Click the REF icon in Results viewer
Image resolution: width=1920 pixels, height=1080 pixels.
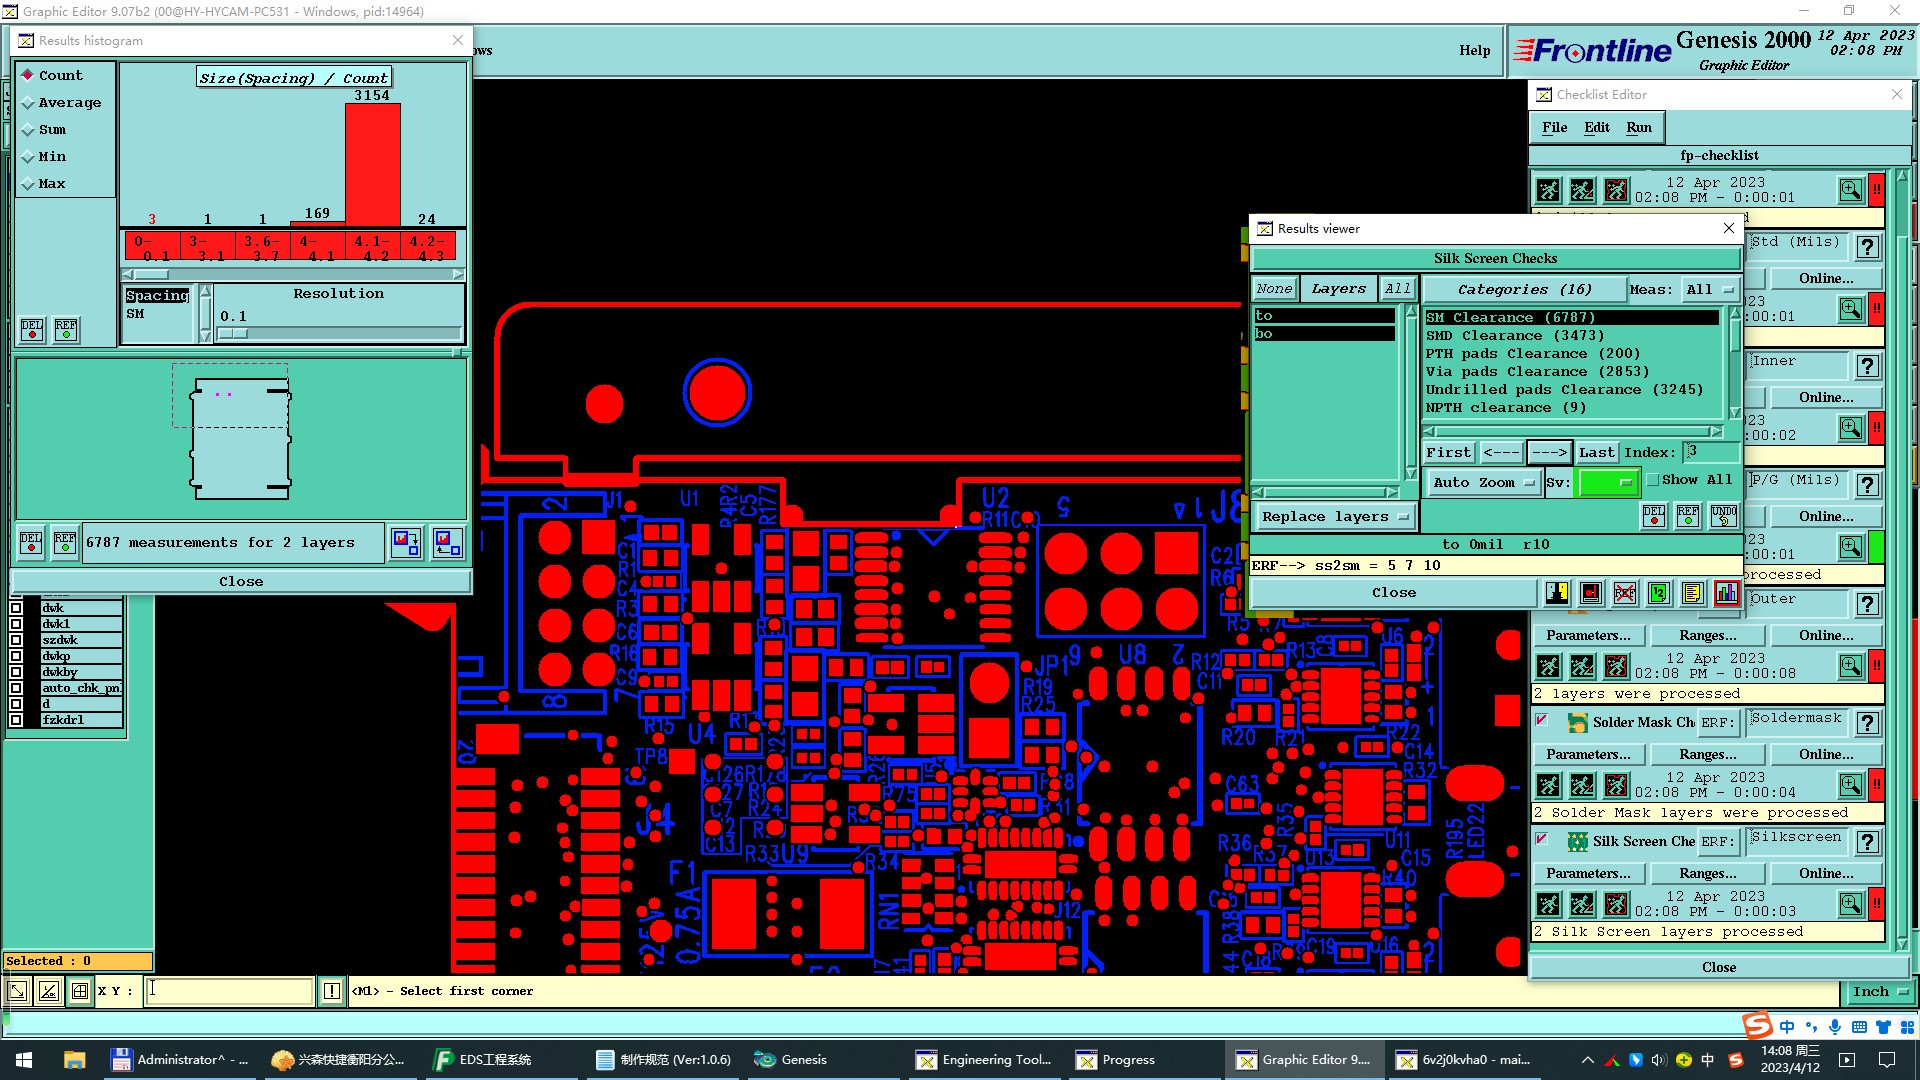pos(1688,516)
